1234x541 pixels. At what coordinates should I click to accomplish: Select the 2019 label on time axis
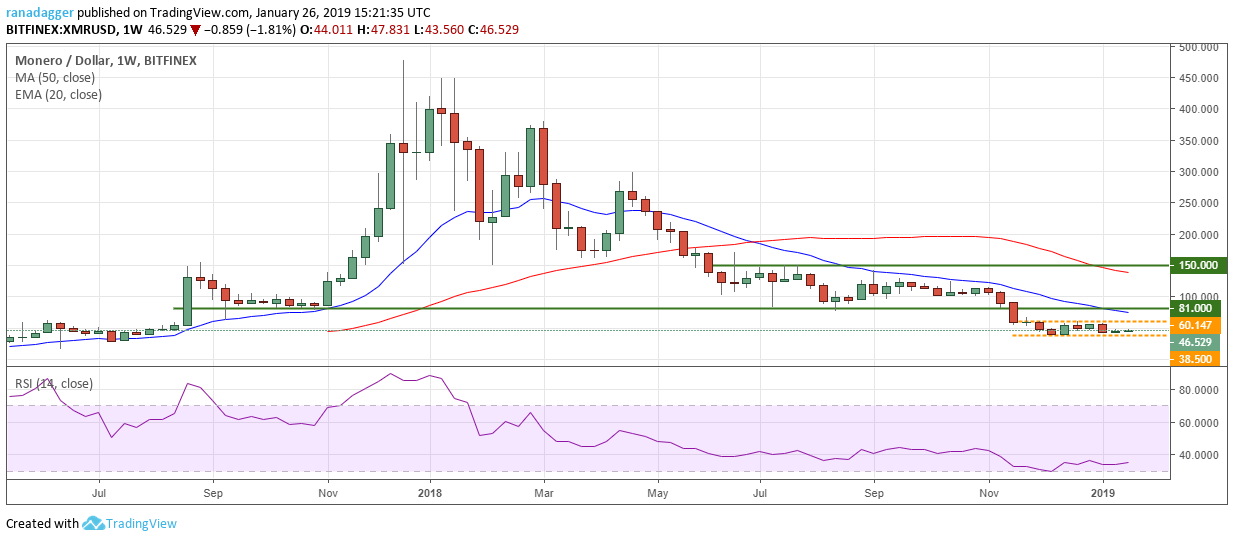pyautogui.click(x=1103, y=493)
